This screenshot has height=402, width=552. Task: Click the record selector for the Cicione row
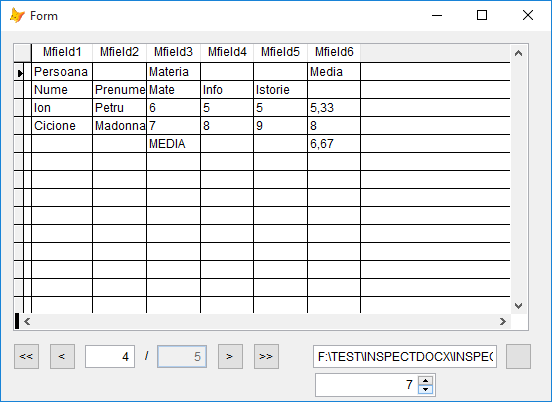[19, 126]
